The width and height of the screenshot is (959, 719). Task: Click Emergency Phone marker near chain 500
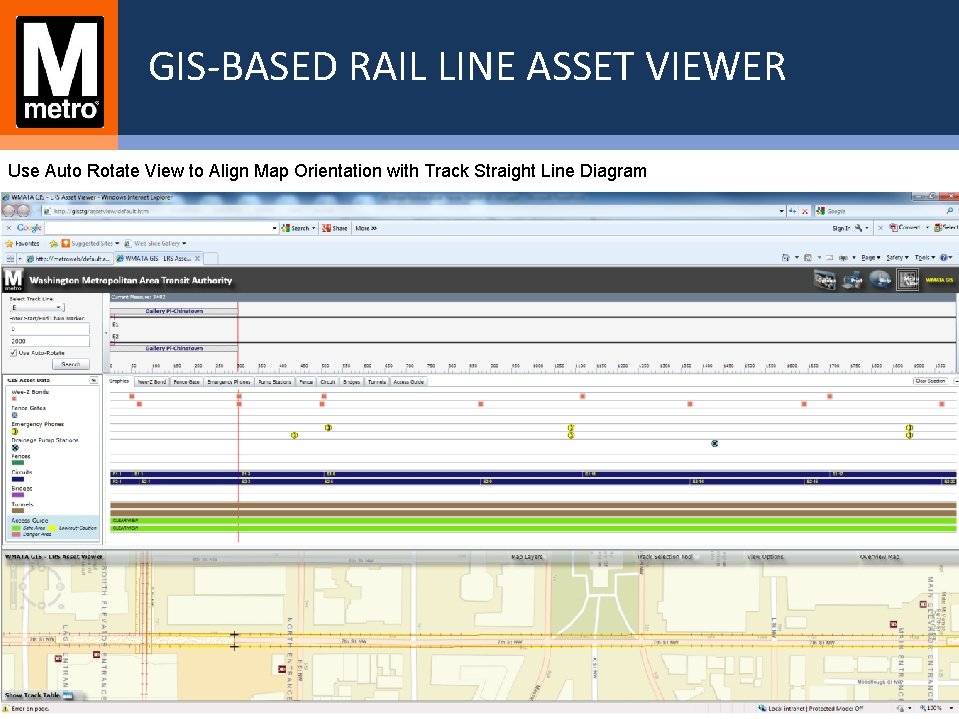tap(328, 427)
